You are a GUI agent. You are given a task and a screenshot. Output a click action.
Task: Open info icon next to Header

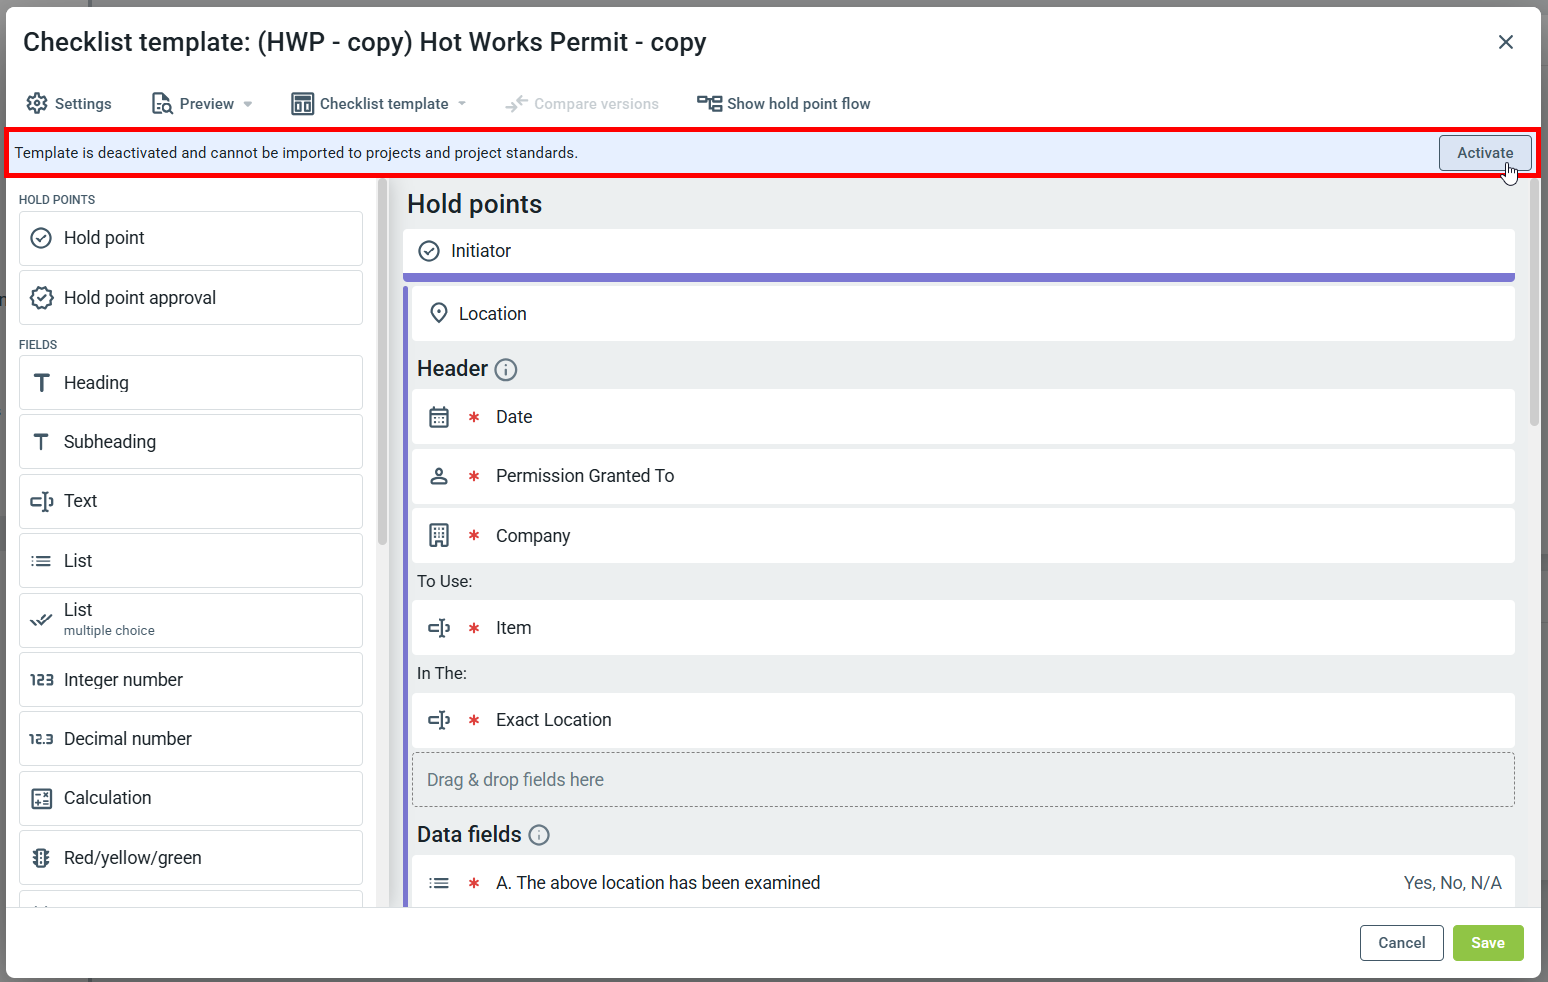point(506,370)
